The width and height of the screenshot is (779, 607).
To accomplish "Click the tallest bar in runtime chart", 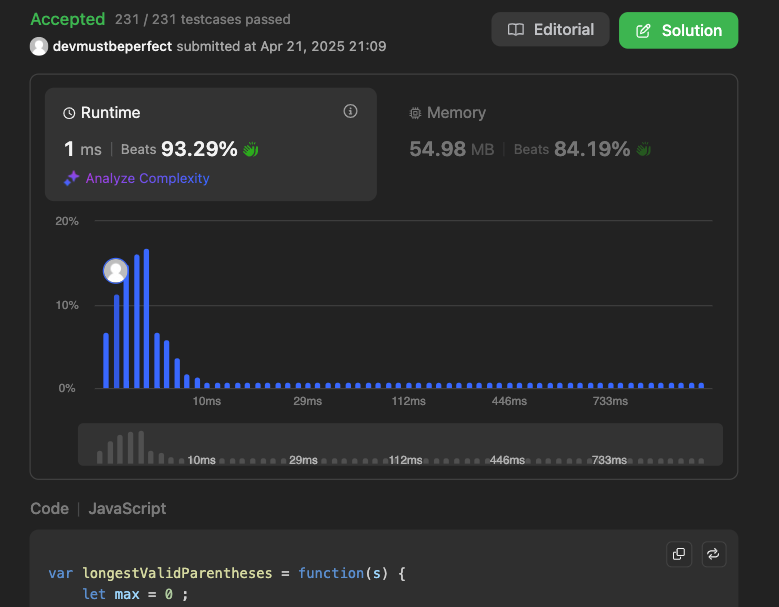I will tap(146, 318).
